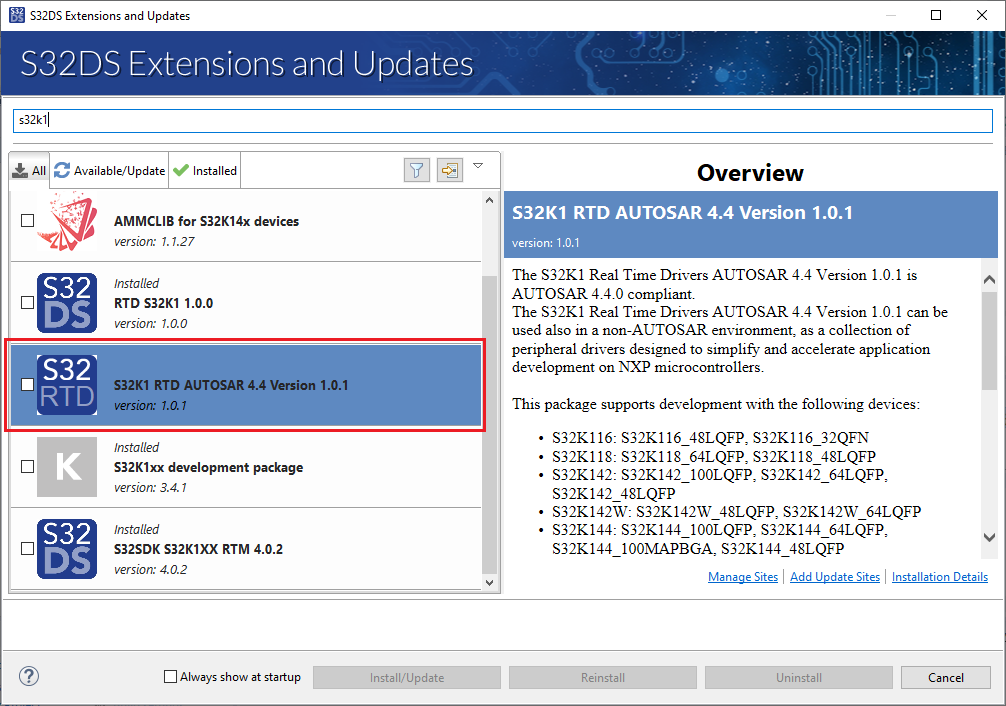Check the AMMCLIB for S32K14x checkbox
This screenshot has width=1006, height=706.
click(x=27, y=220)
